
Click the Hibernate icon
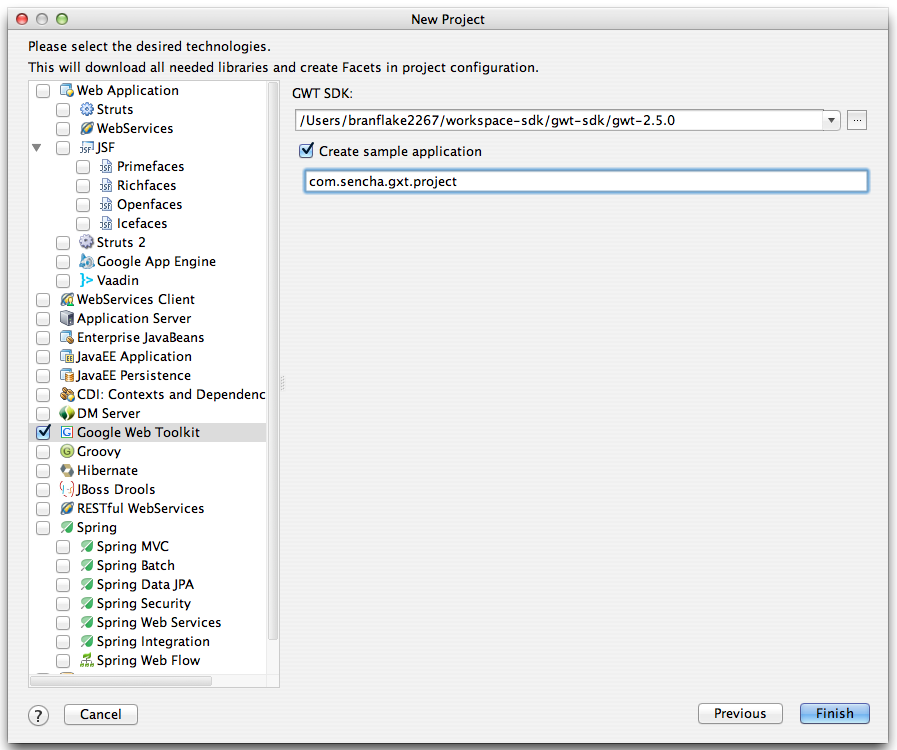click(x=67, y=470)
